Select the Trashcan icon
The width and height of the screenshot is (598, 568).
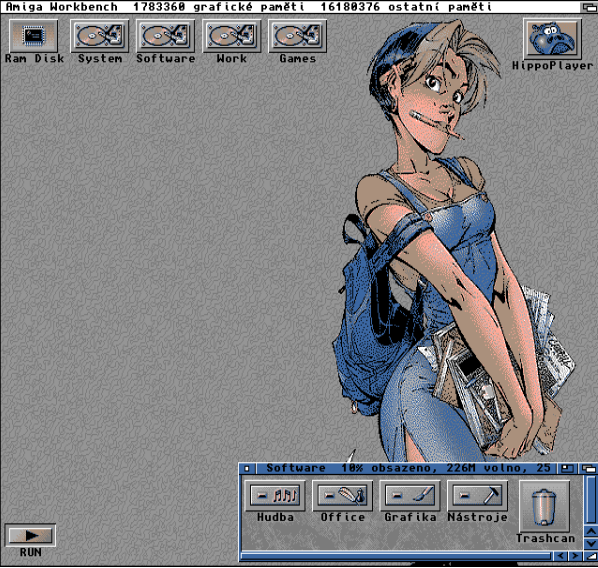(545, 506)
